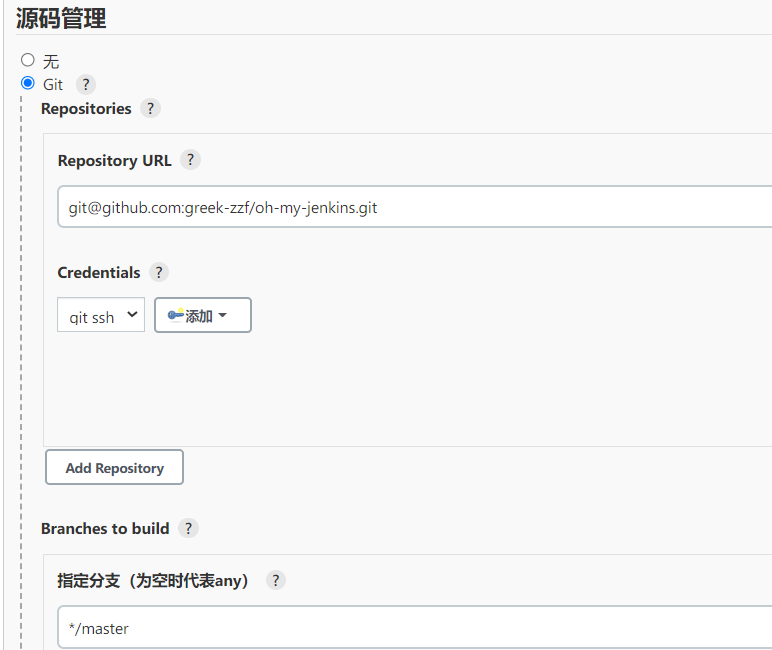Click help icon next to 指定分支
Viewport: 772px width, 650px height.
(275, 580)
